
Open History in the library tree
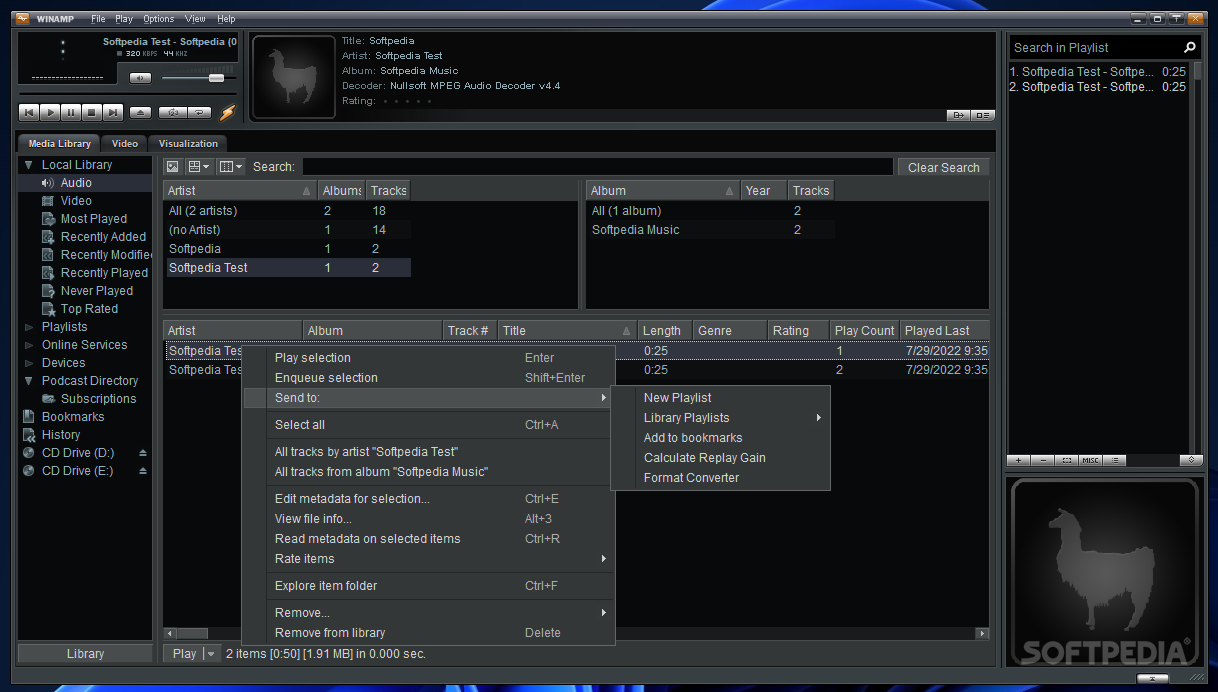click(x=61, y=435)
